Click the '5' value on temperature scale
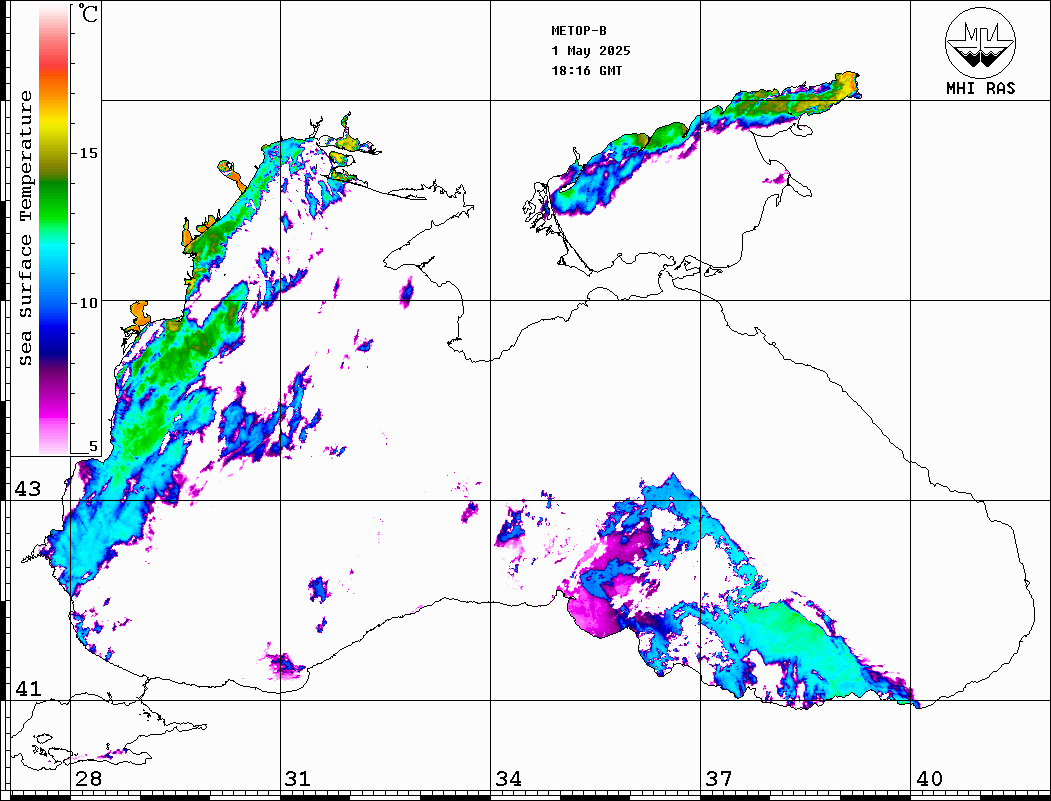 [x=93, y=446]
